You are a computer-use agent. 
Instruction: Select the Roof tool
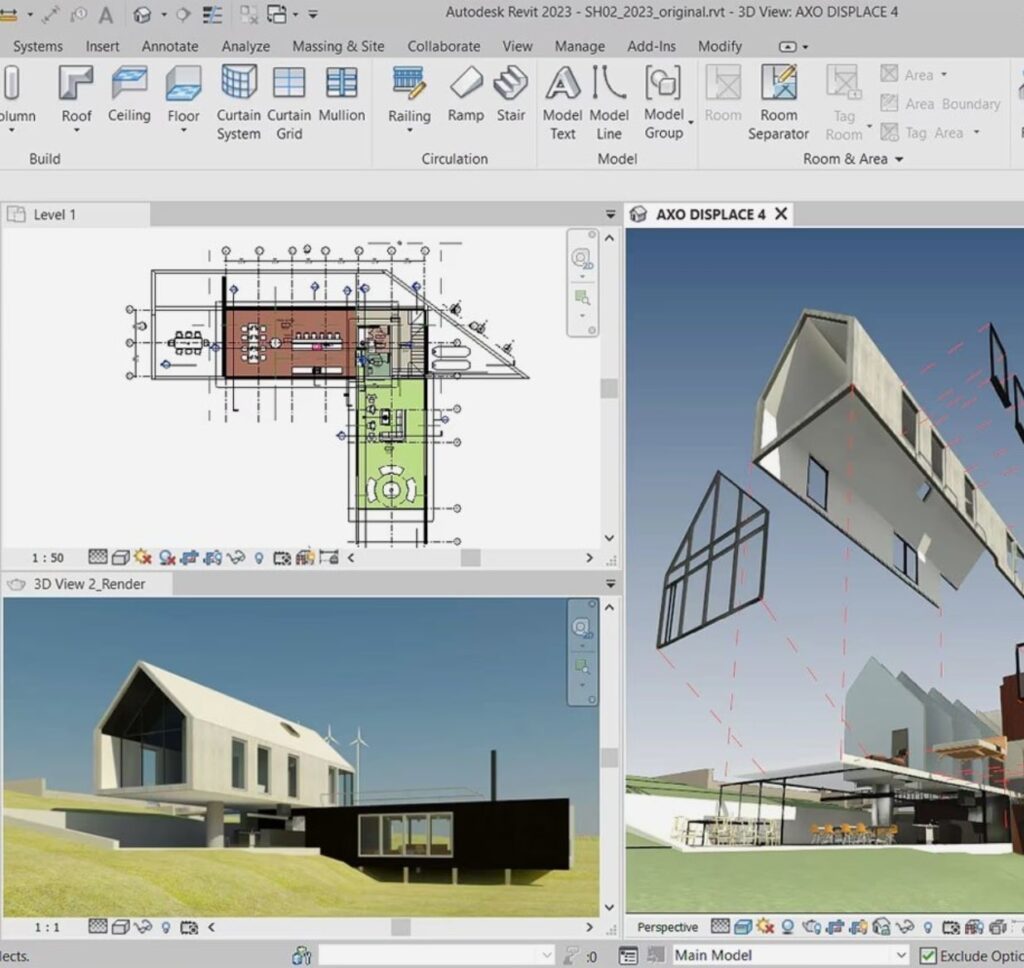pos(76,93)
